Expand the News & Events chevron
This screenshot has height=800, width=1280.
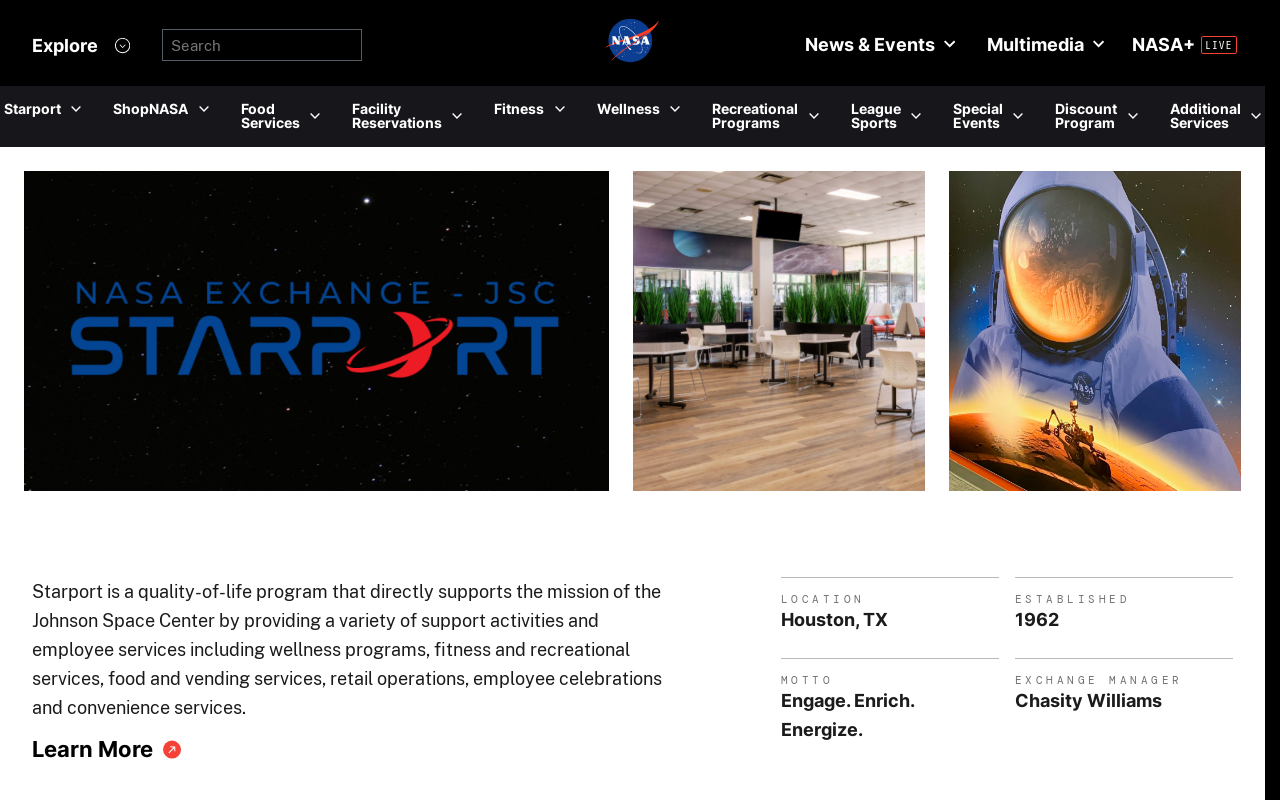(x=949, y=44)
